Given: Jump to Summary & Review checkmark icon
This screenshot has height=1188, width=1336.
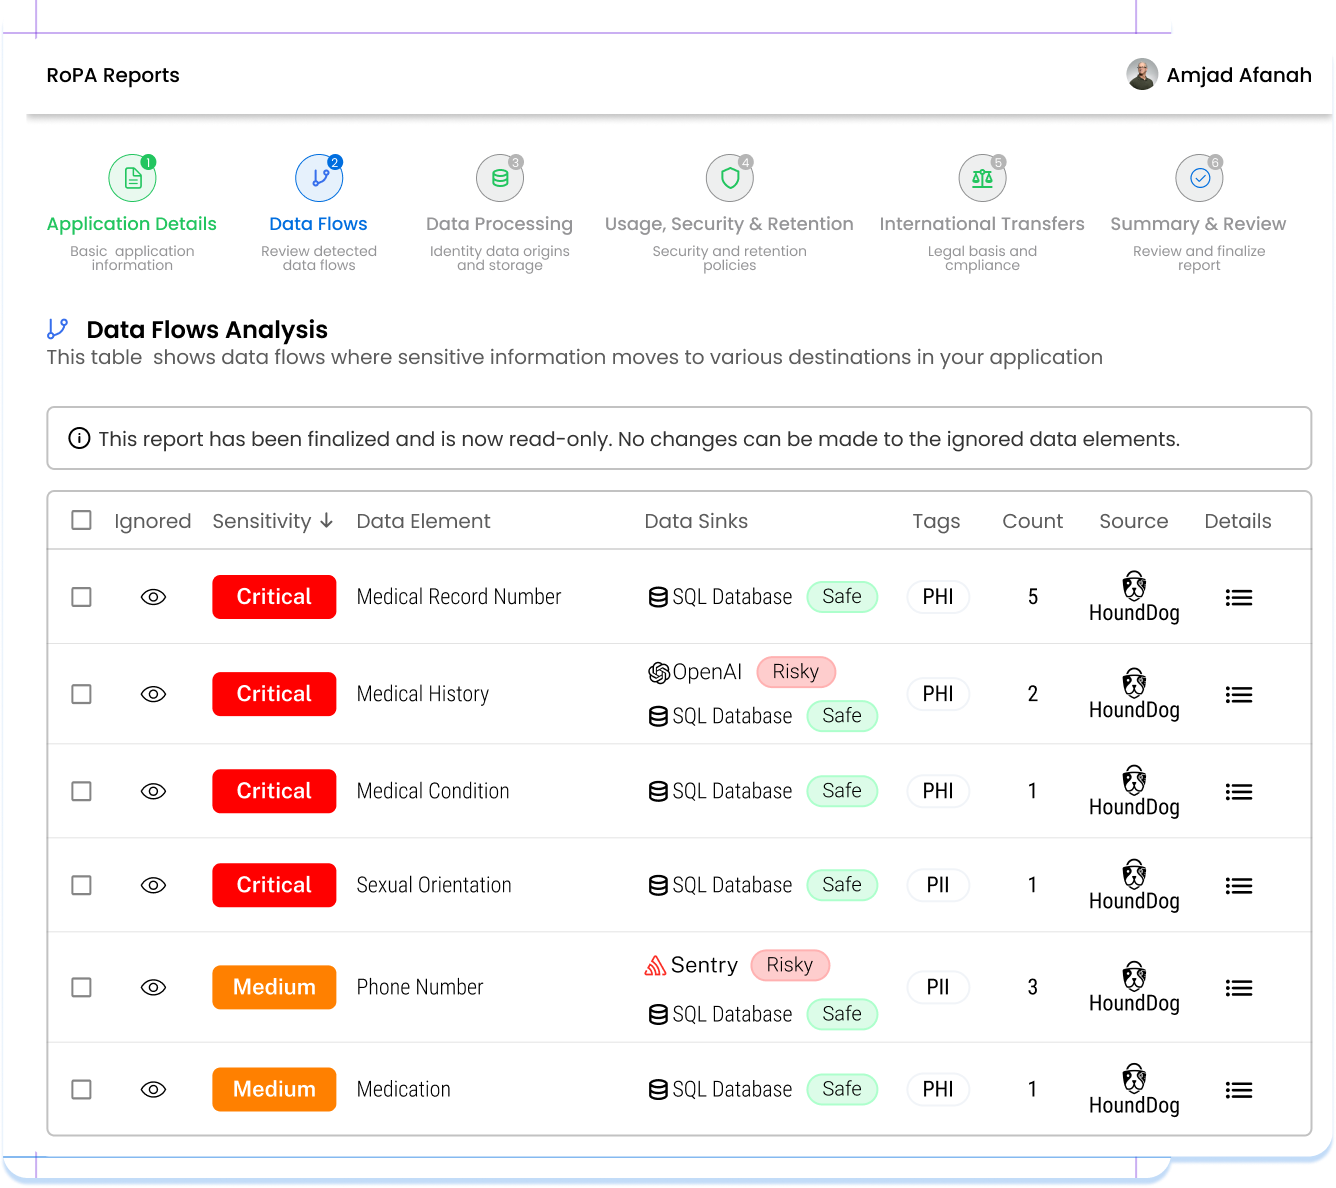Looking at the screenshot, I should pyautogui.click(x=1199, y=179).
